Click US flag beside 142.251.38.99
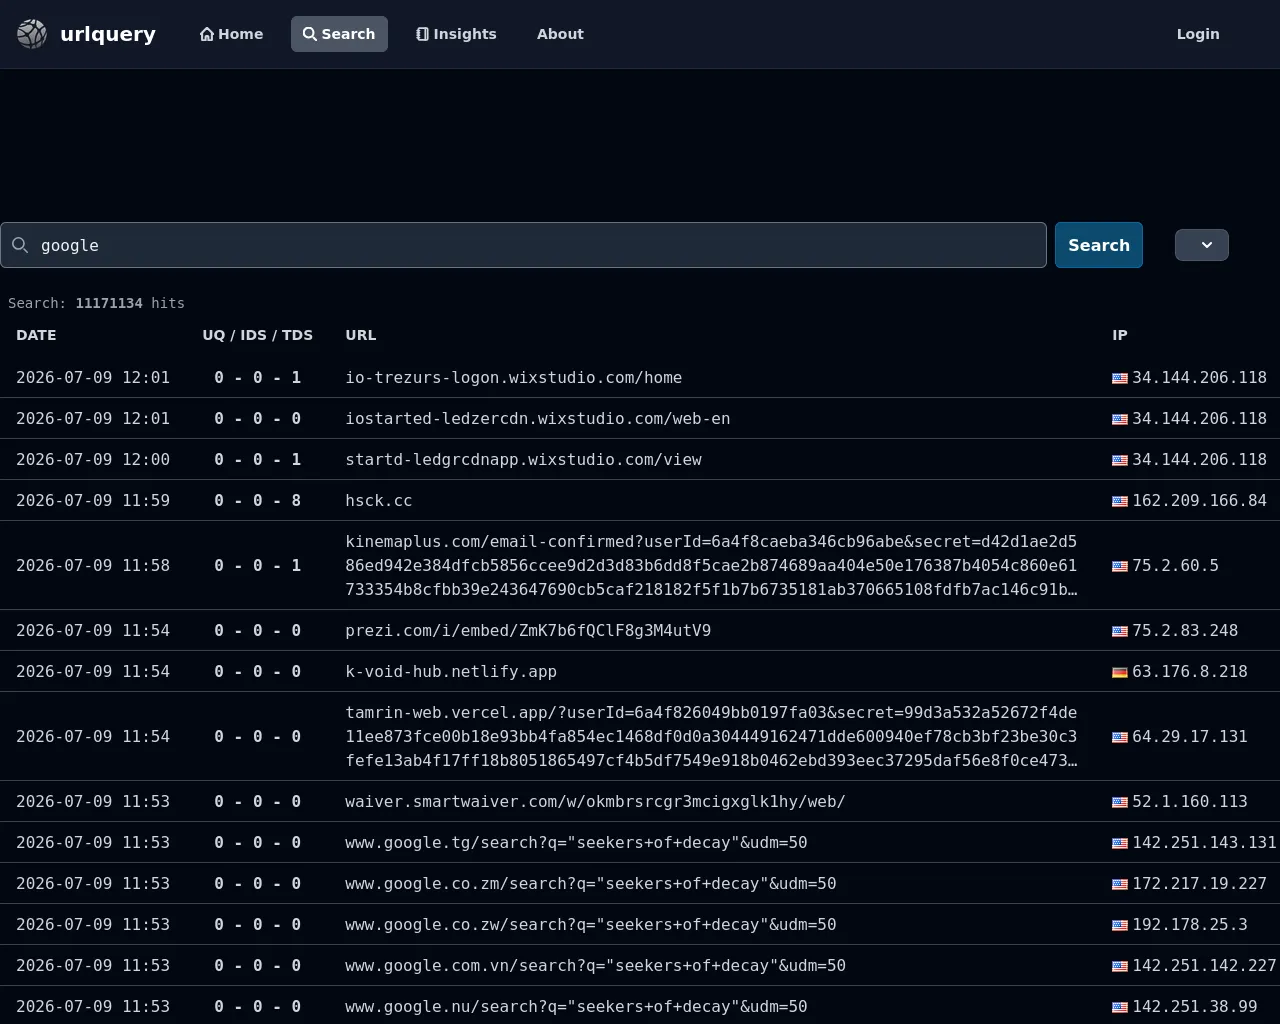Screen dimensions: 1280x1024 tap(1120, 1007)
